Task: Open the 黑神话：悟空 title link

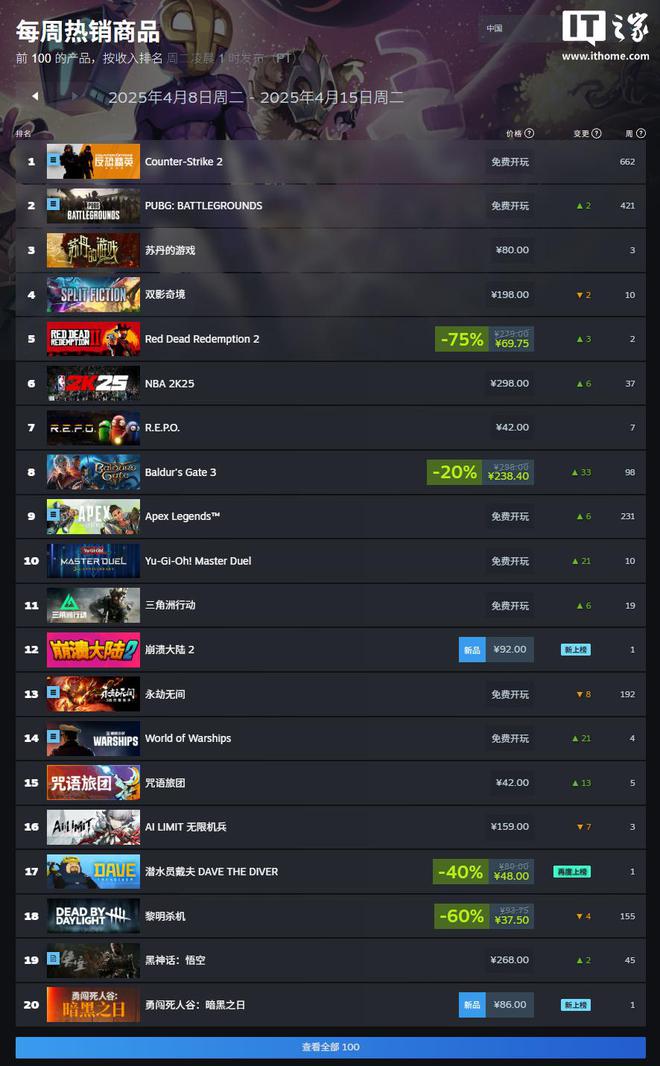Action: [175, 960]
